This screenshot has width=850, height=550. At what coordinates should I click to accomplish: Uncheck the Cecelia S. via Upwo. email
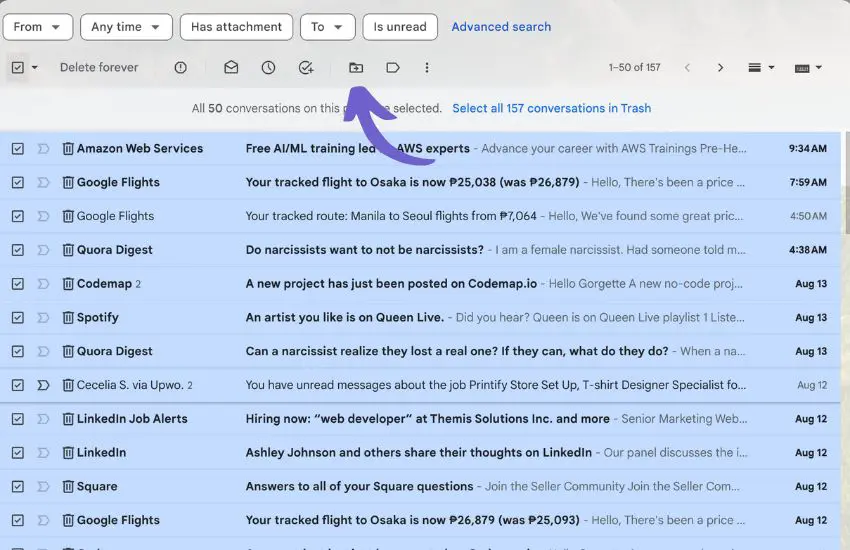[17, 385]
